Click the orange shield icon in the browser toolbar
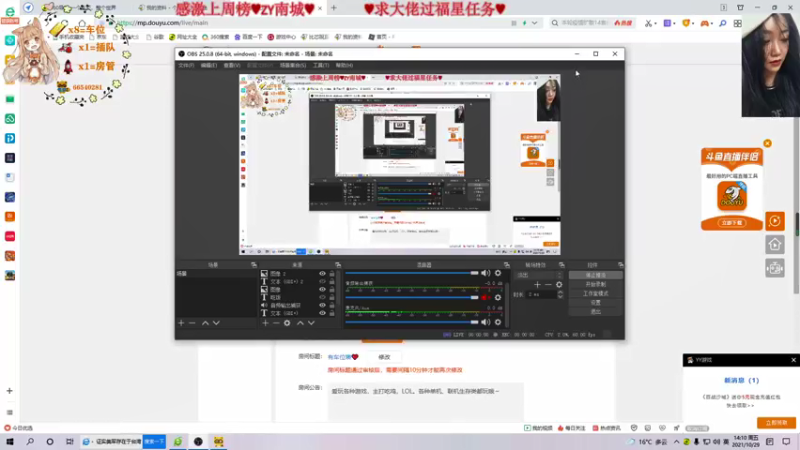This screenshot has height=450, width=800. (686, 23)
